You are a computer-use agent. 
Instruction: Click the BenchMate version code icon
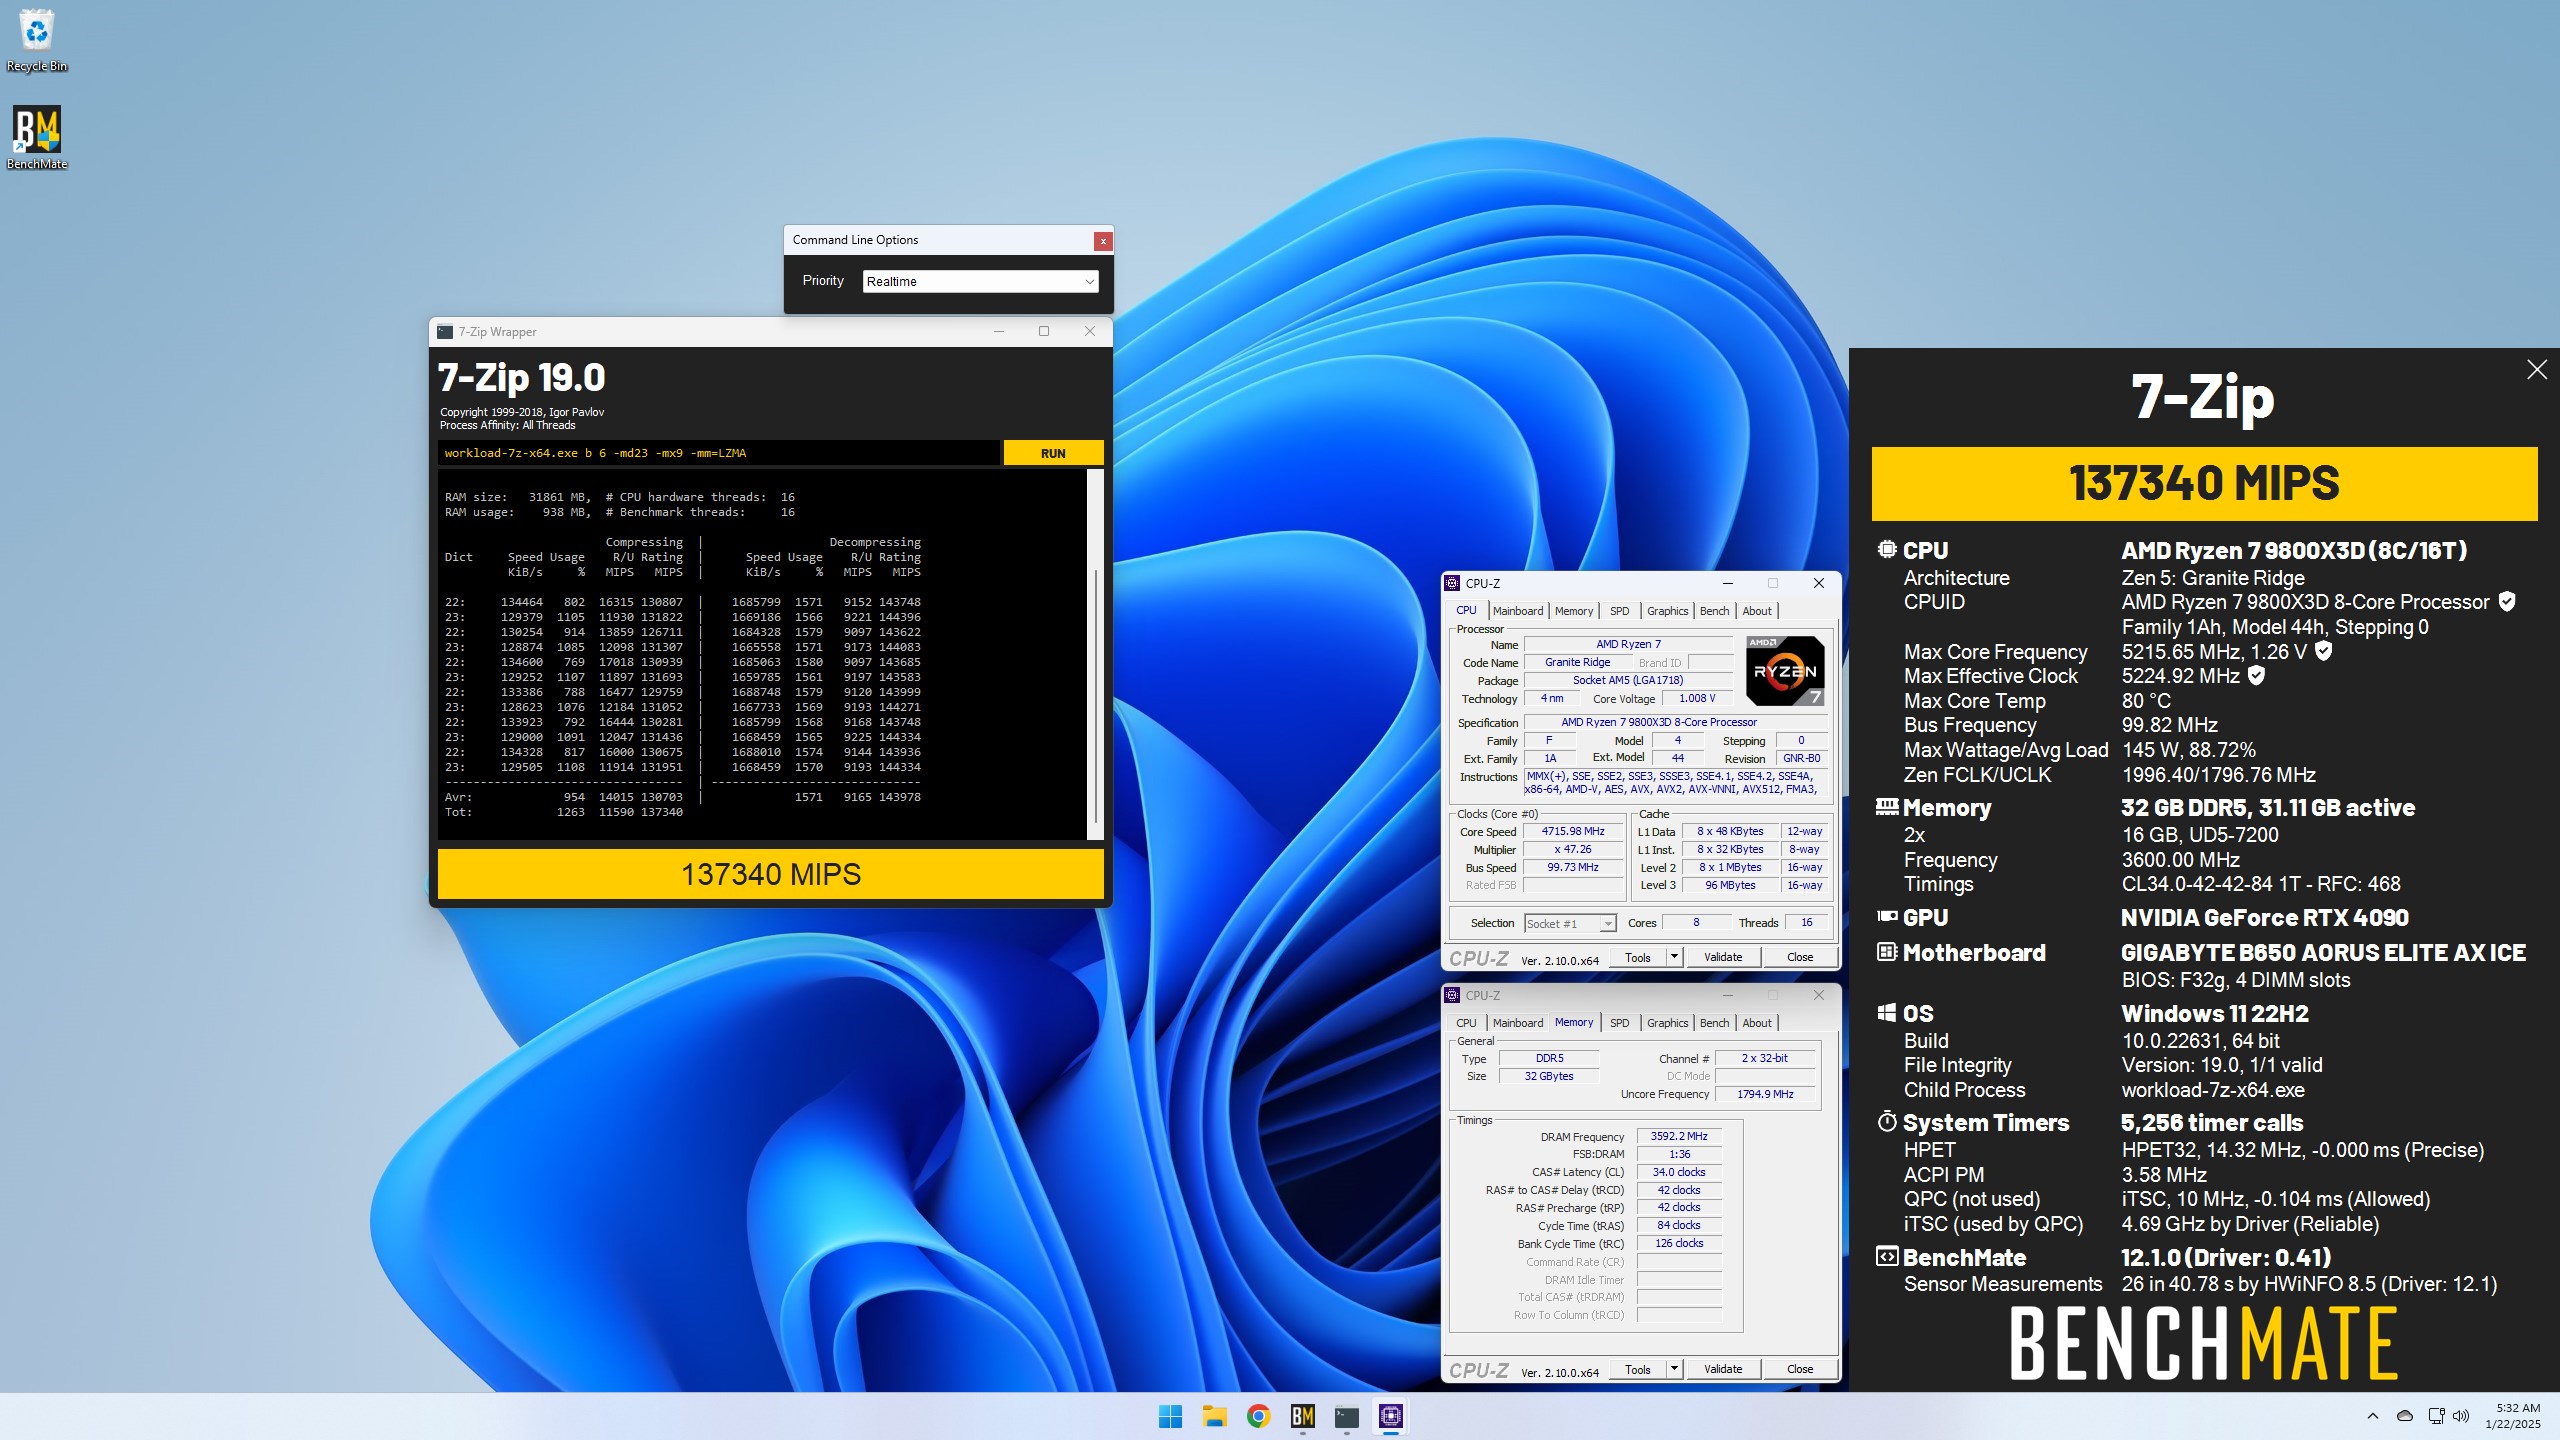point(1887,1257)
